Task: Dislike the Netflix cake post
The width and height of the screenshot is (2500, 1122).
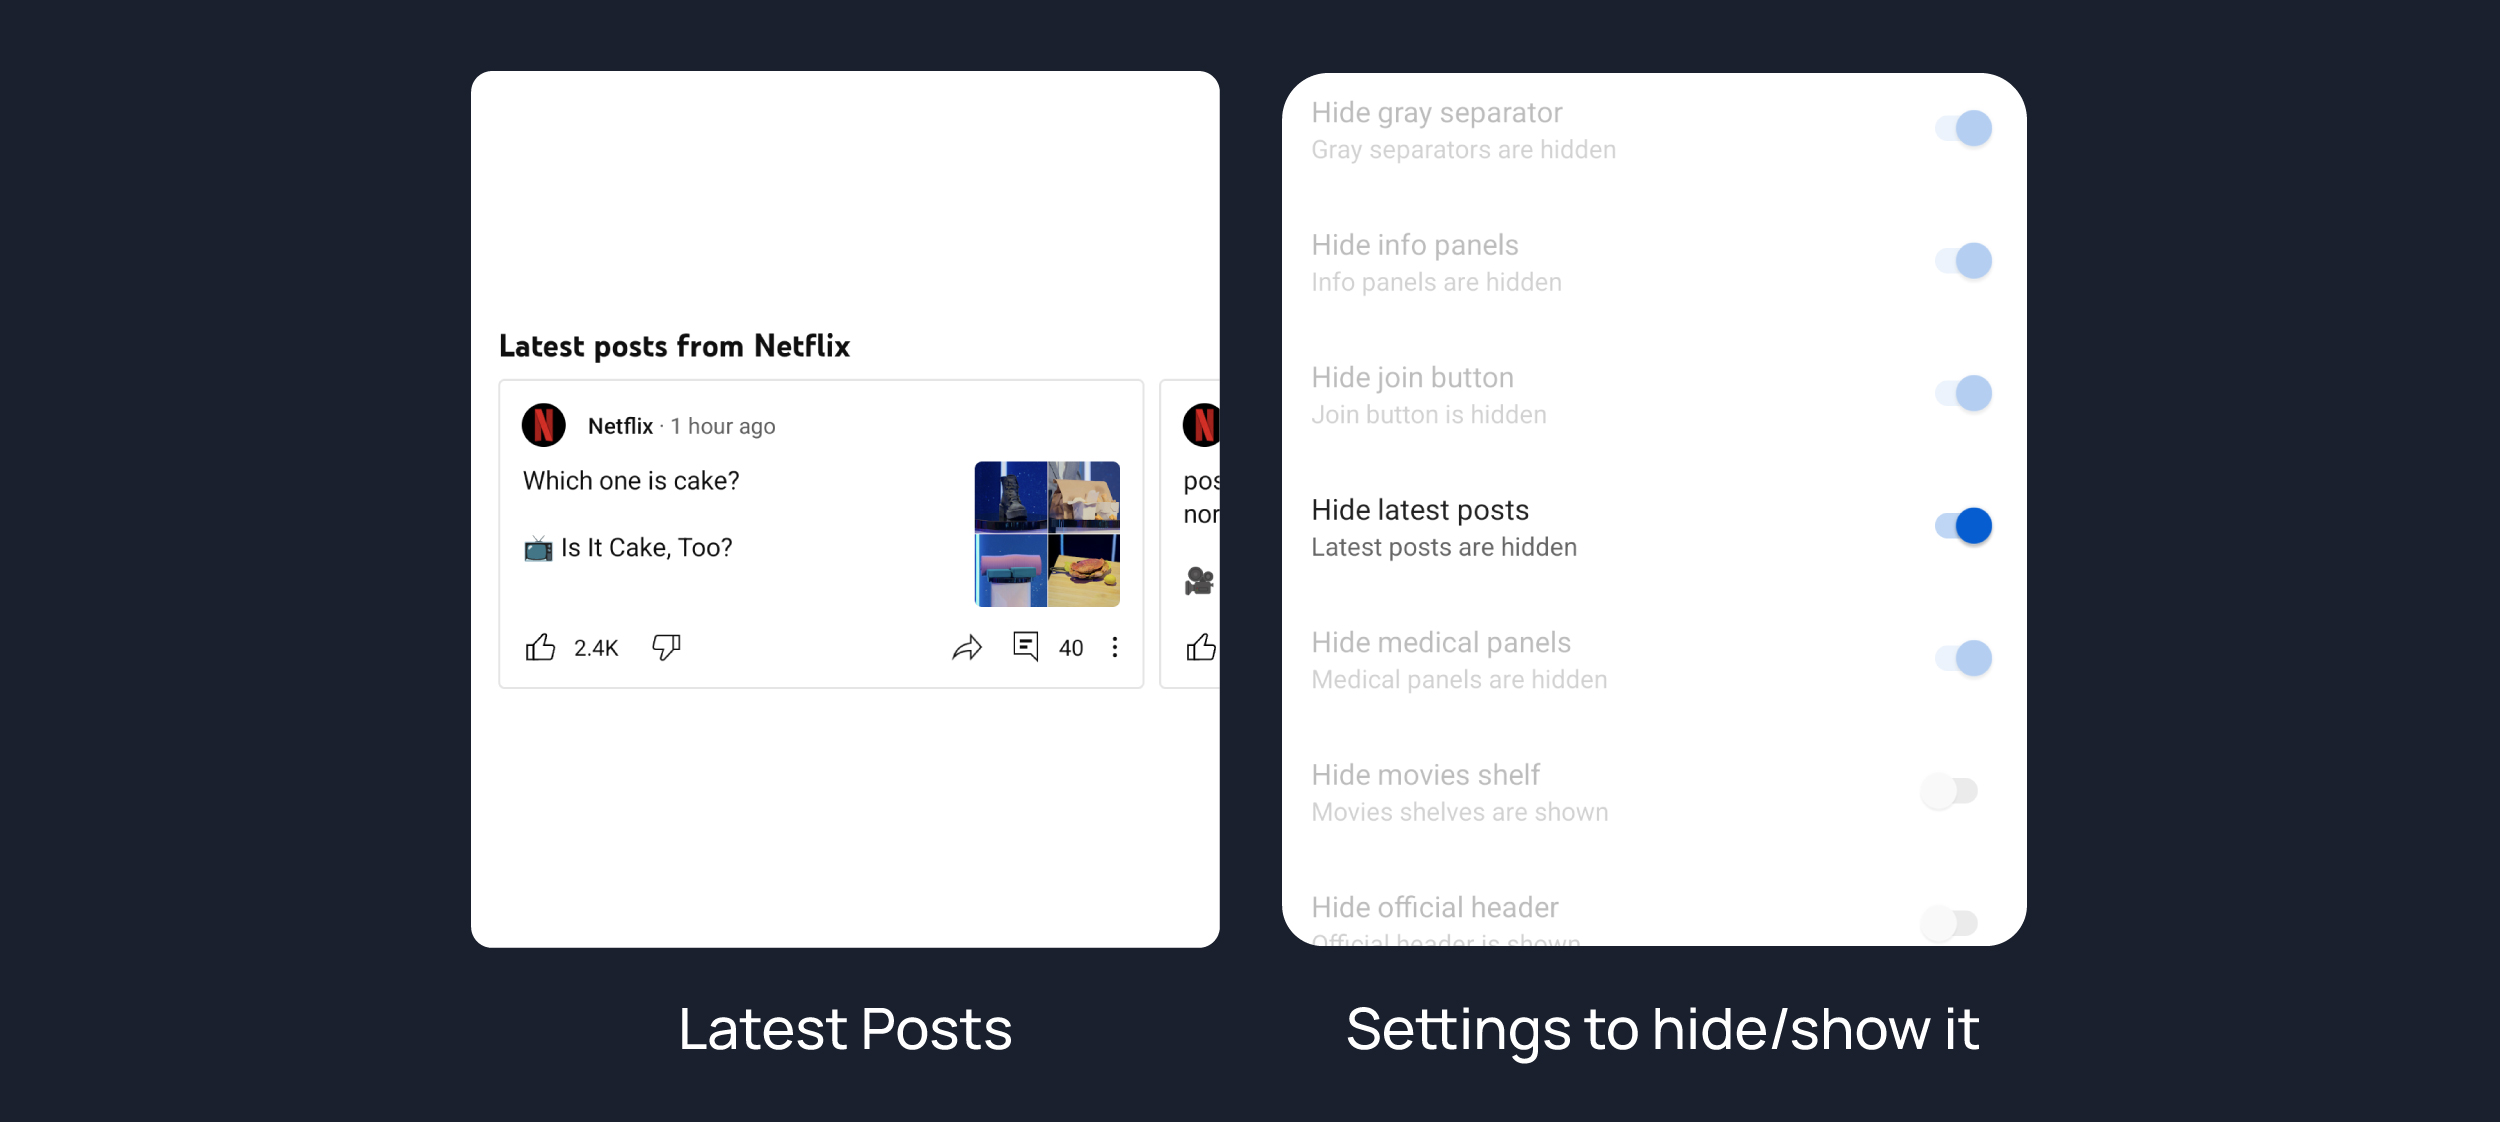Action: click(x=666, y=647)
